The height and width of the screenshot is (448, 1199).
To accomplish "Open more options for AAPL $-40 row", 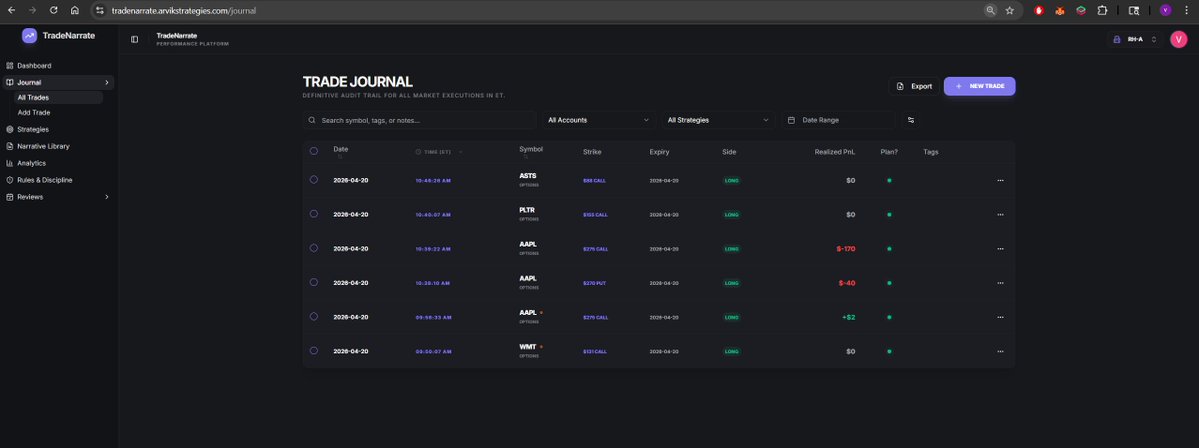I will click(1000, 283).
